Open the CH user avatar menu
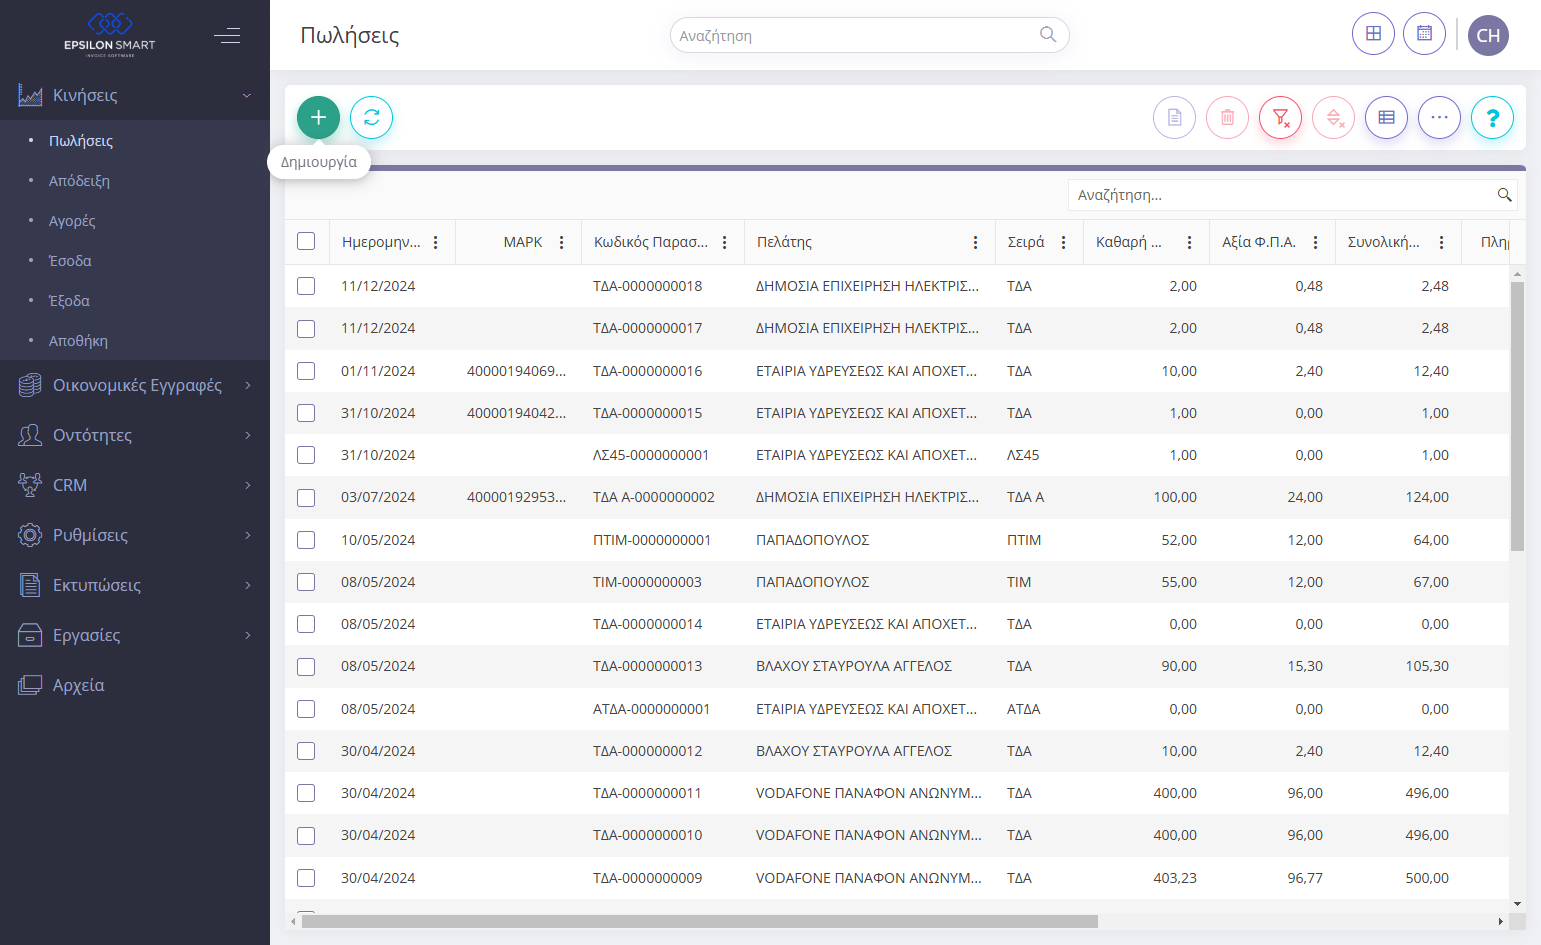Viewport: 1541px width, 945px height. click(1488, 35)
